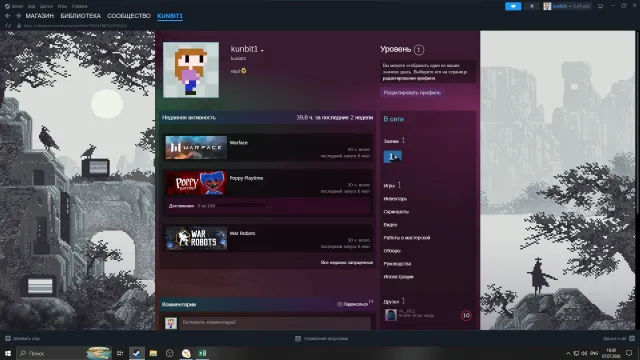Open the level 1 community badge icon
Image resolution: width=640 pixels, height=360 pixels.
point(393,157)
